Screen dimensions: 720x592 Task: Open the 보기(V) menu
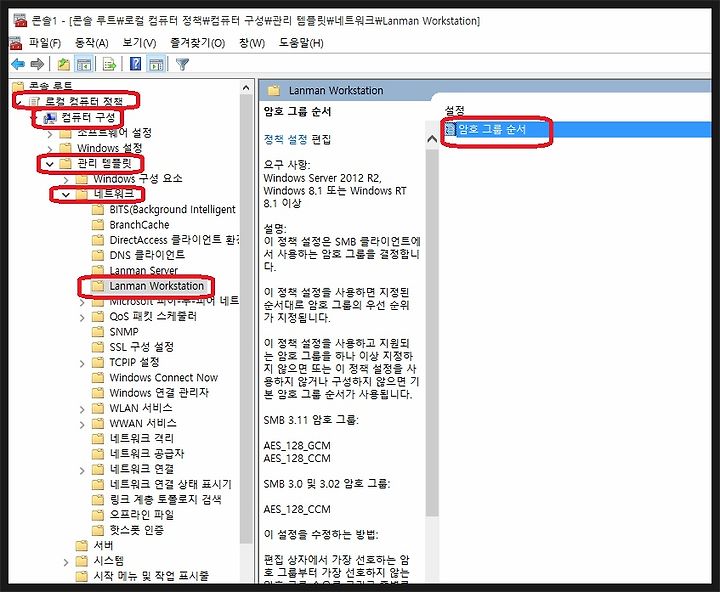[139, 43]
